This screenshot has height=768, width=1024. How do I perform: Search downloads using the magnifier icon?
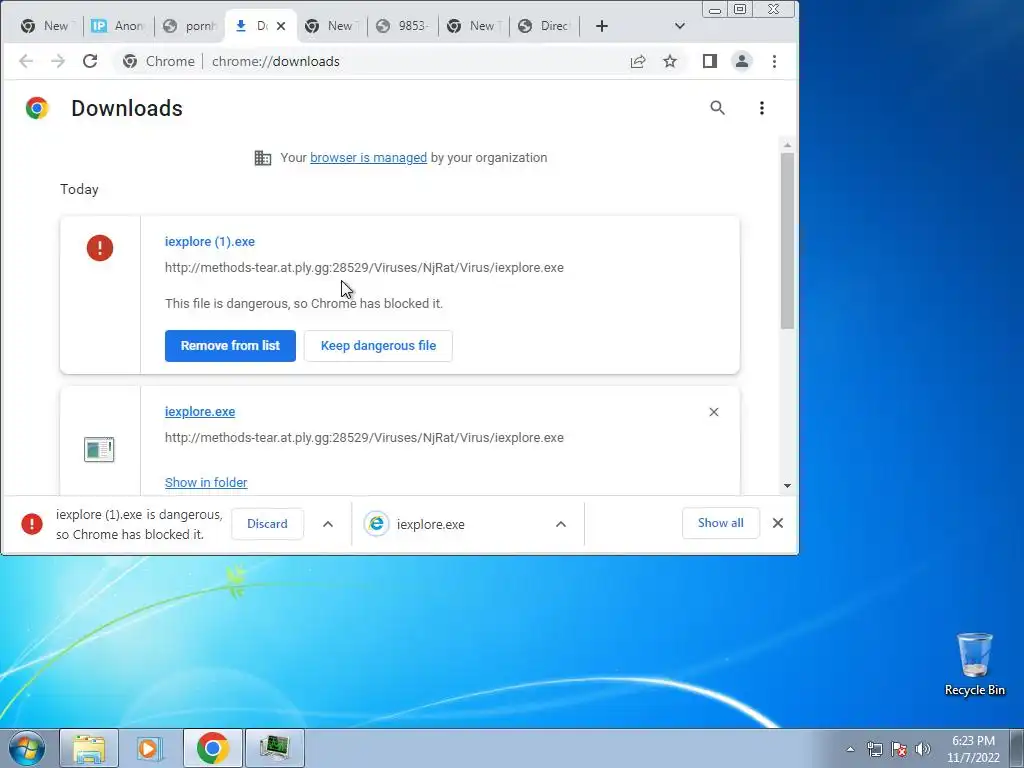[718, 108]
